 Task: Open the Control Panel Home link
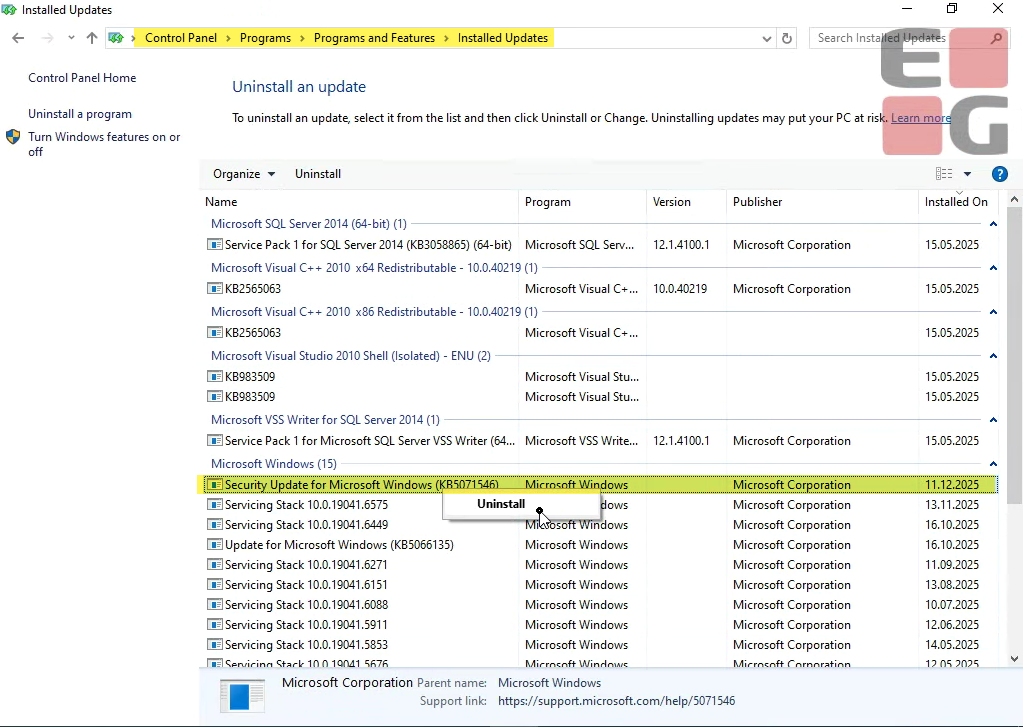point(82,78)
